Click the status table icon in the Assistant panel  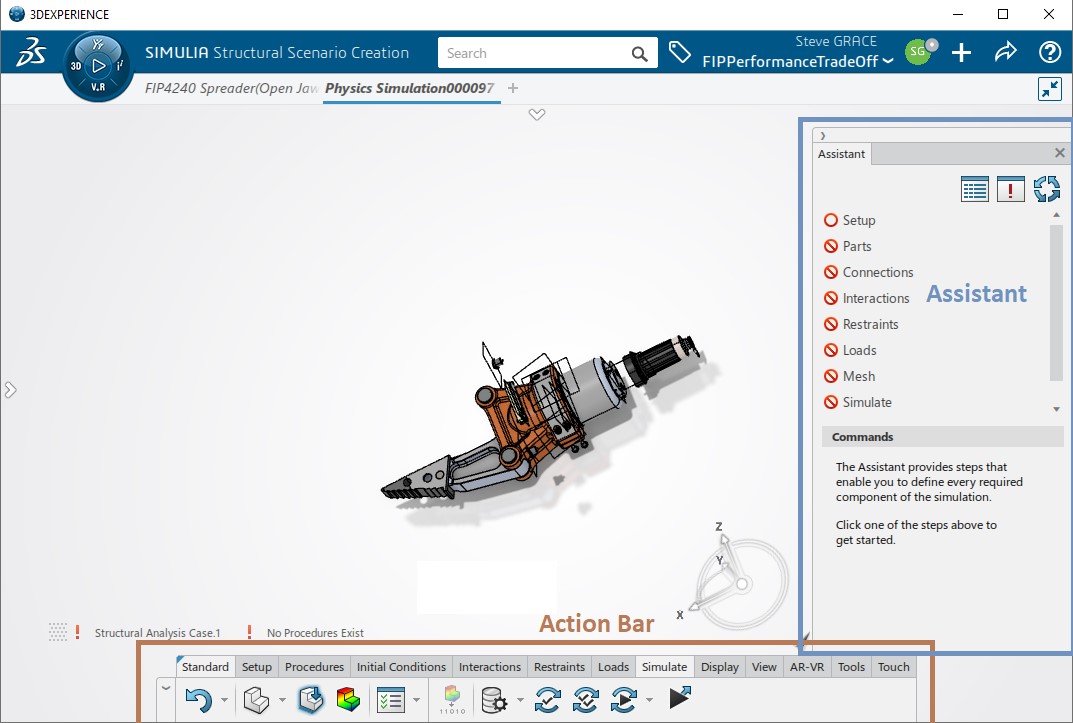point(973,188)
